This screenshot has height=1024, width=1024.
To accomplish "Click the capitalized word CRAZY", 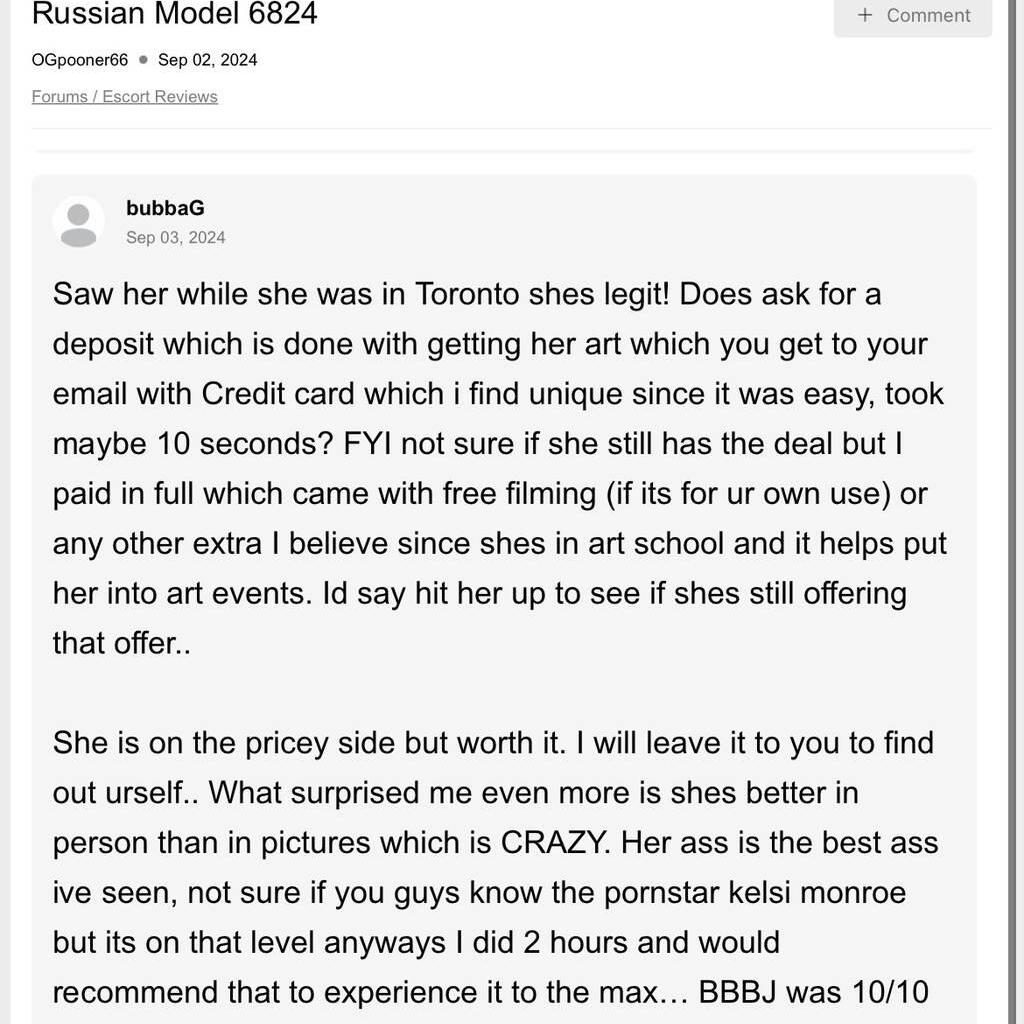I will click(x=553, y=842).
